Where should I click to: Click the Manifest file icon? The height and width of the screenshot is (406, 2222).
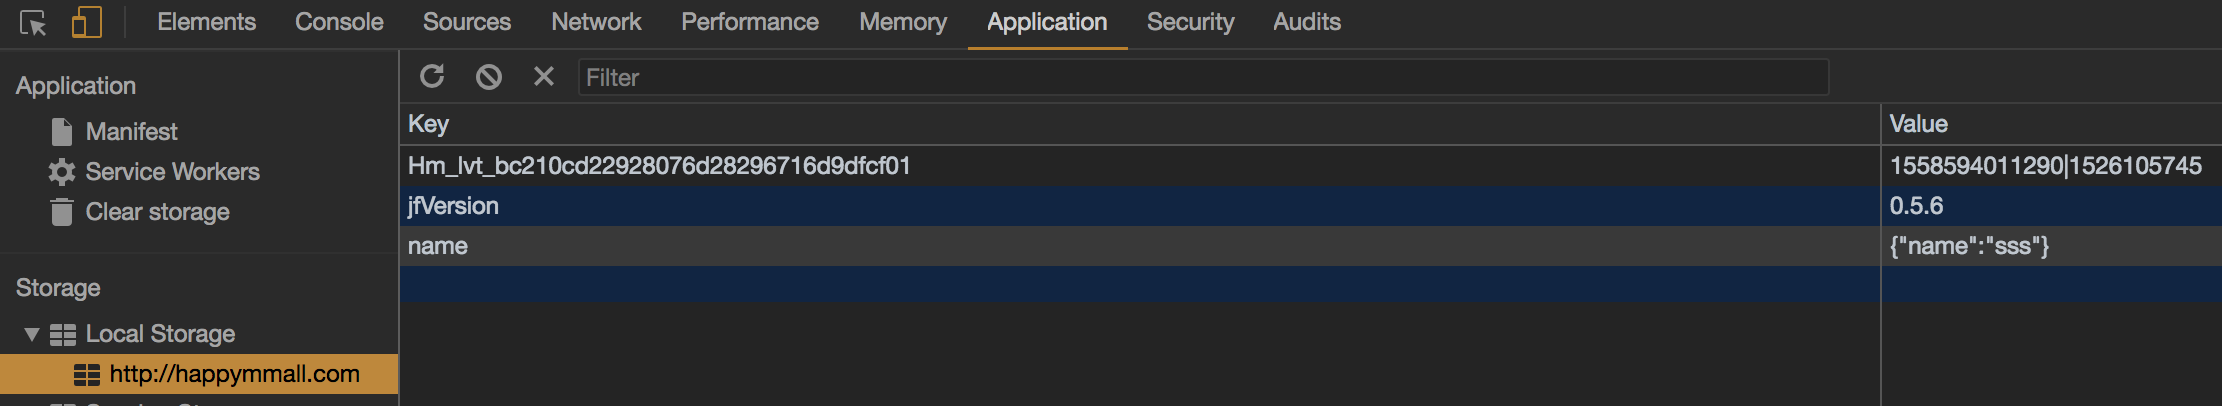pos(62,132)
